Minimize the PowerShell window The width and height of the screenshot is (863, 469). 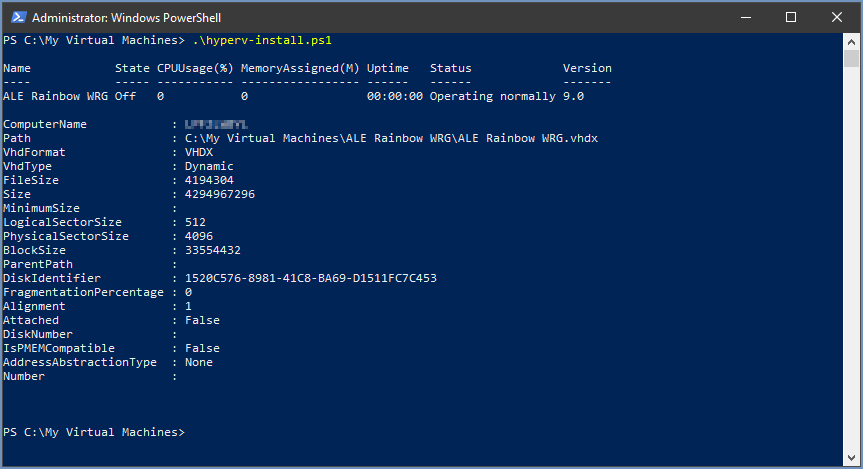(746, 18)
